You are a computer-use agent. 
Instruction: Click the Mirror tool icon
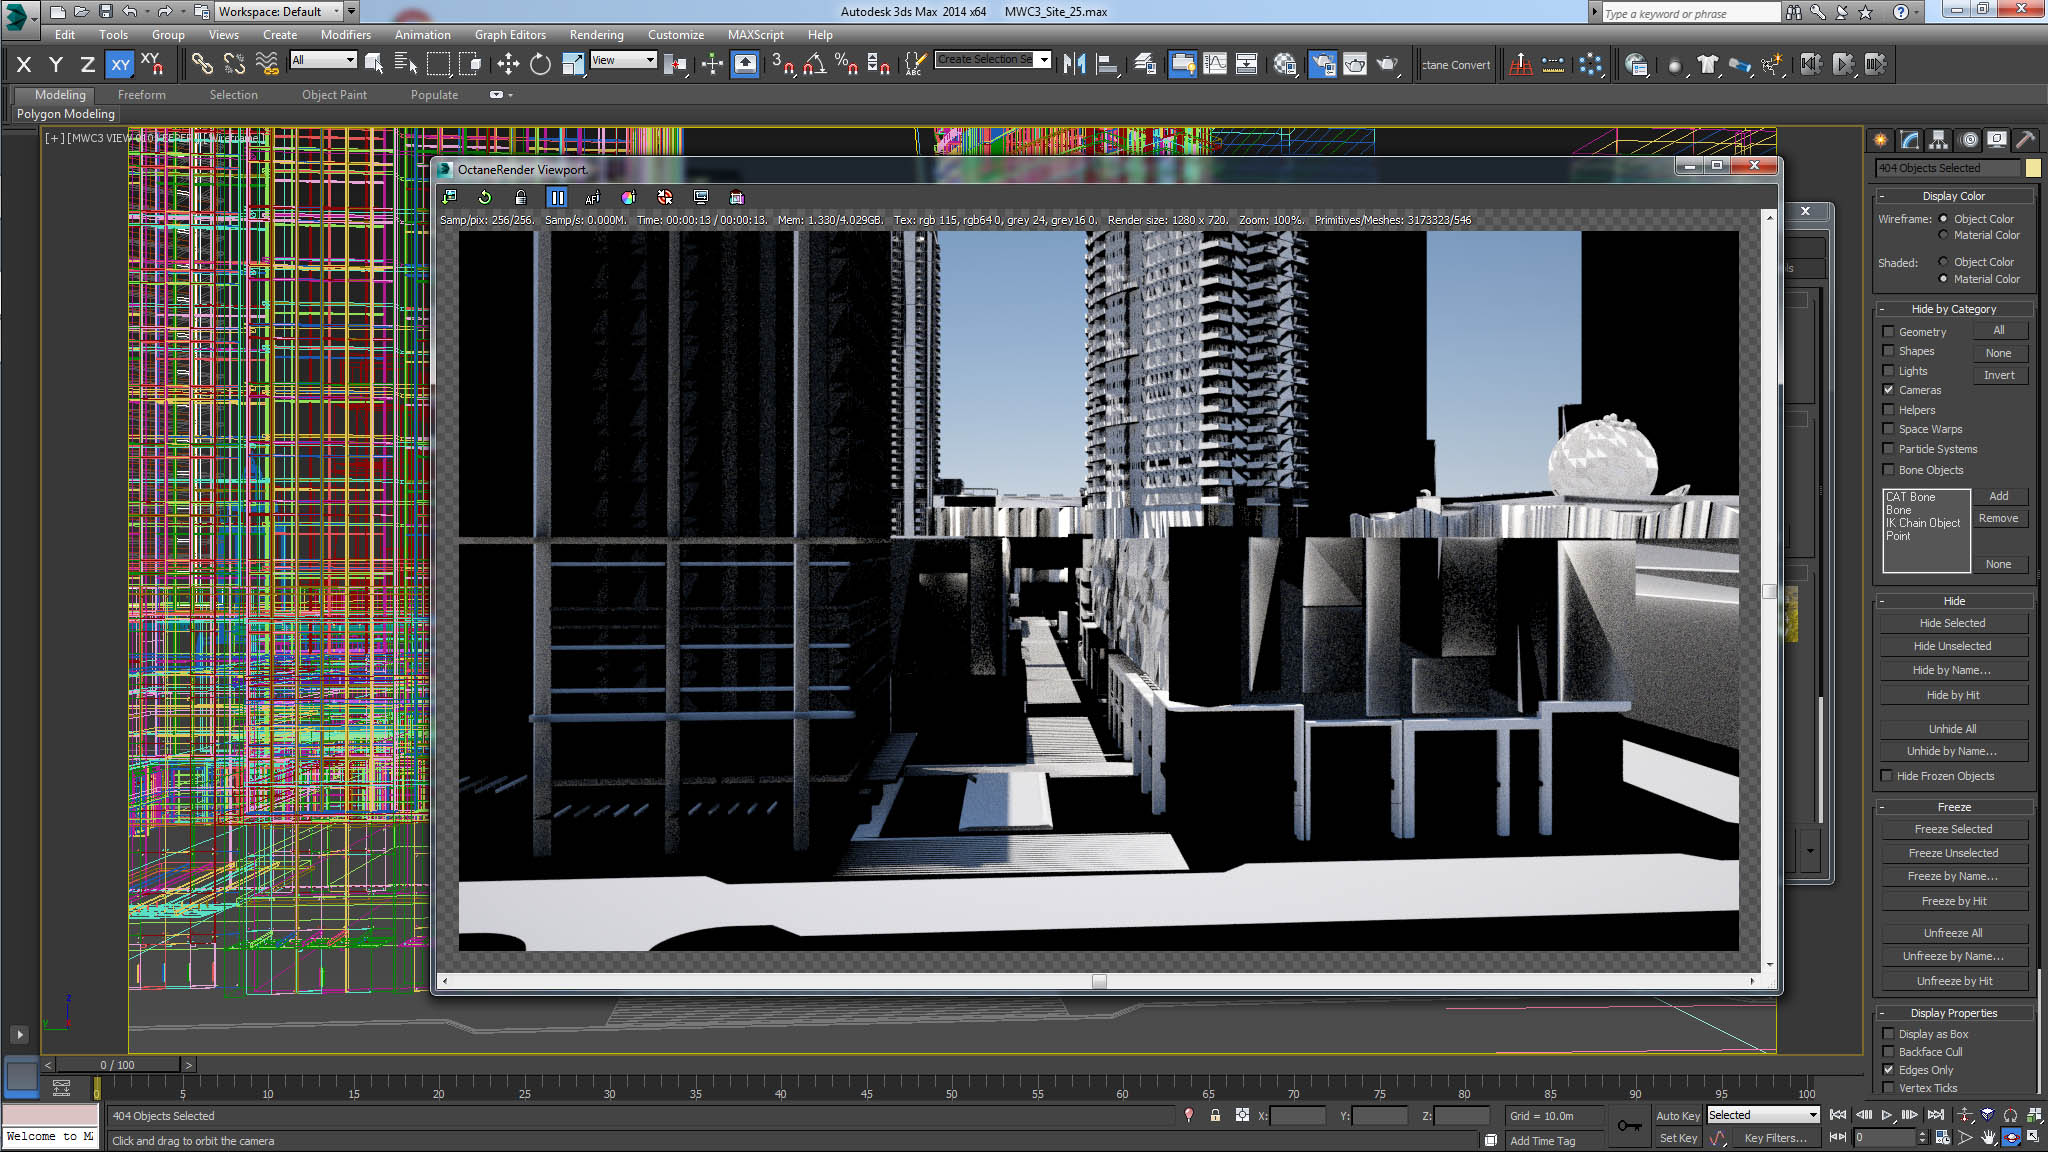pyautogui.click(x=1074, y=65)
